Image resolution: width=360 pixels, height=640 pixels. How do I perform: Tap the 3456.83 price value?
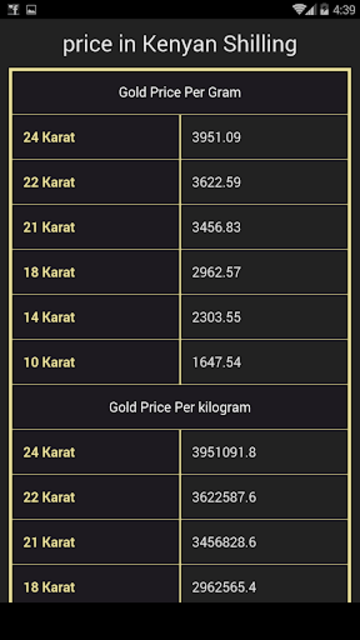216,227
